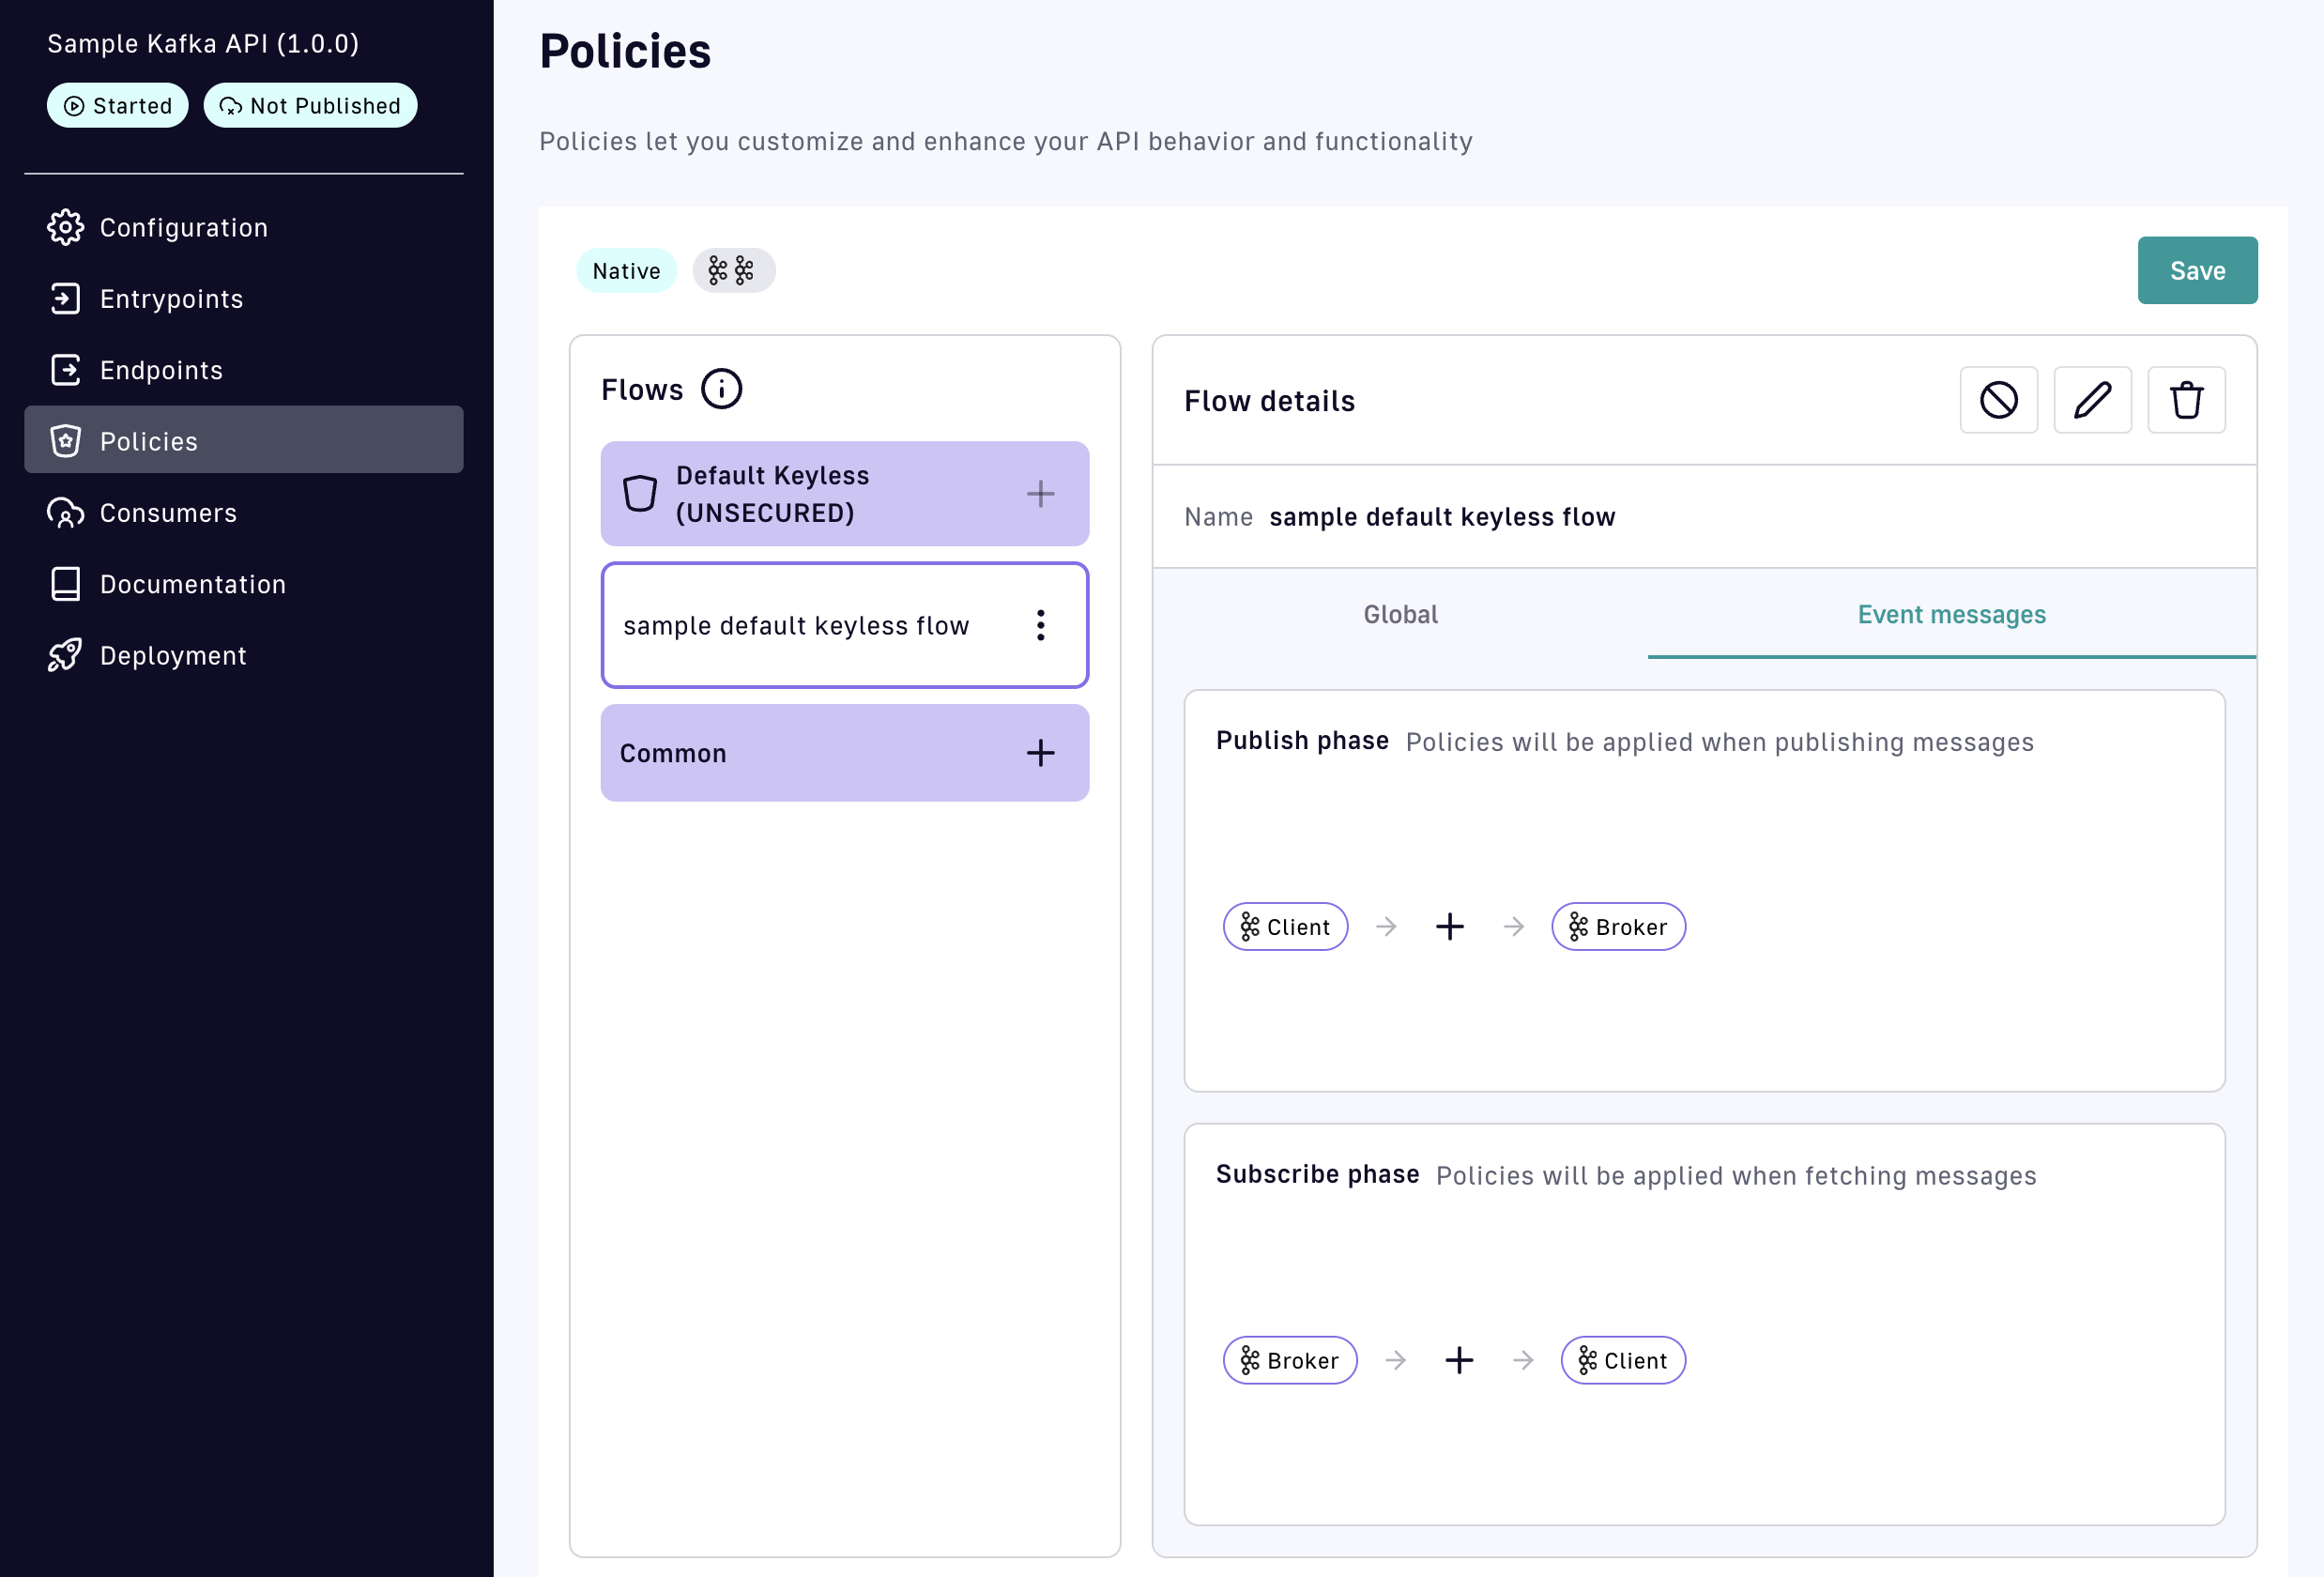Open the Entrypoints menu item
The height and width of the screenshot is (1577, 2324).
tap(171, 299)
